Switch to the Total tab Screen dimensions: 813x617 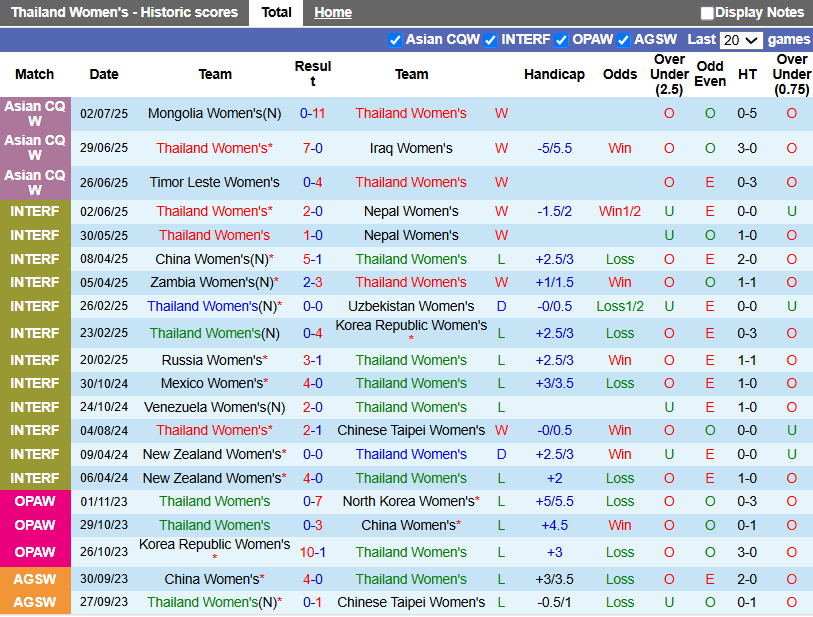(276, 12)
